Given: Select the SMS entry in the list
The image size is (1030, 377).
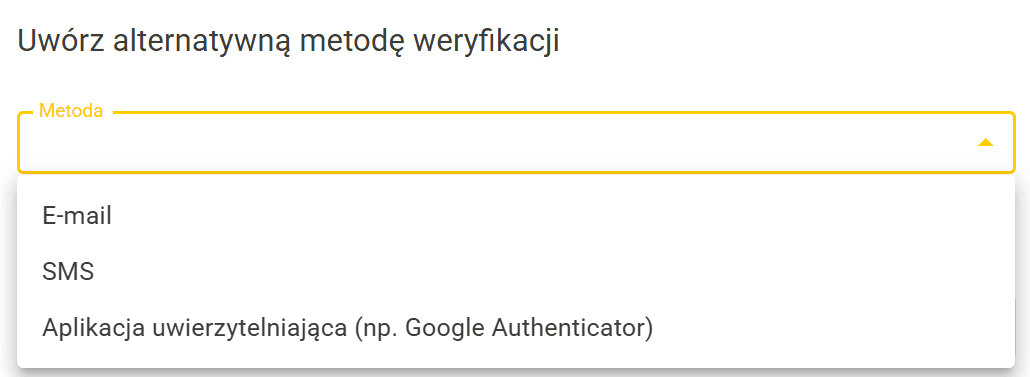Looking at the screenshot, I should point(516,271).
